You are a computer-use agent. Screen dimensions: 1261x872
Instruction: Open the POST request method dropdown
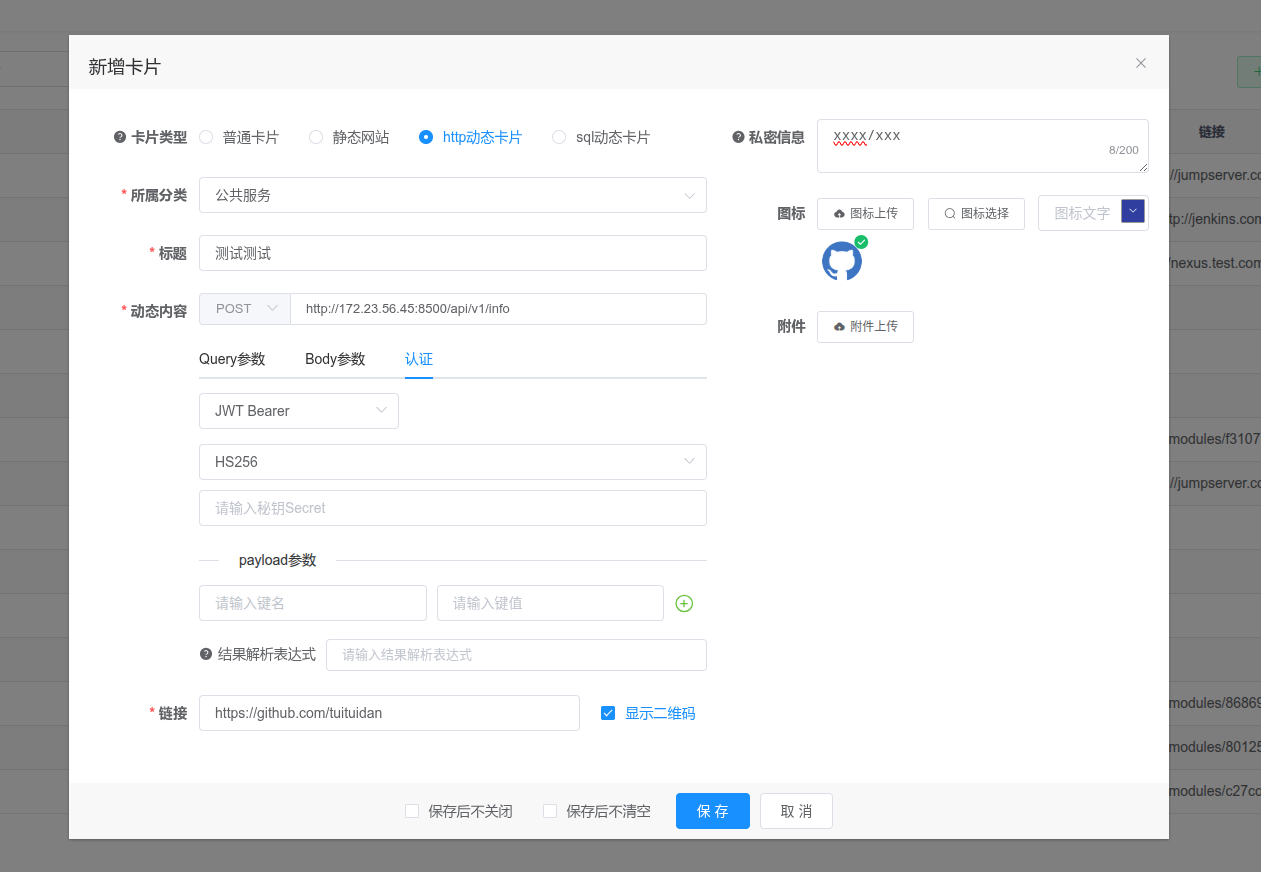(x=245, y=309)
